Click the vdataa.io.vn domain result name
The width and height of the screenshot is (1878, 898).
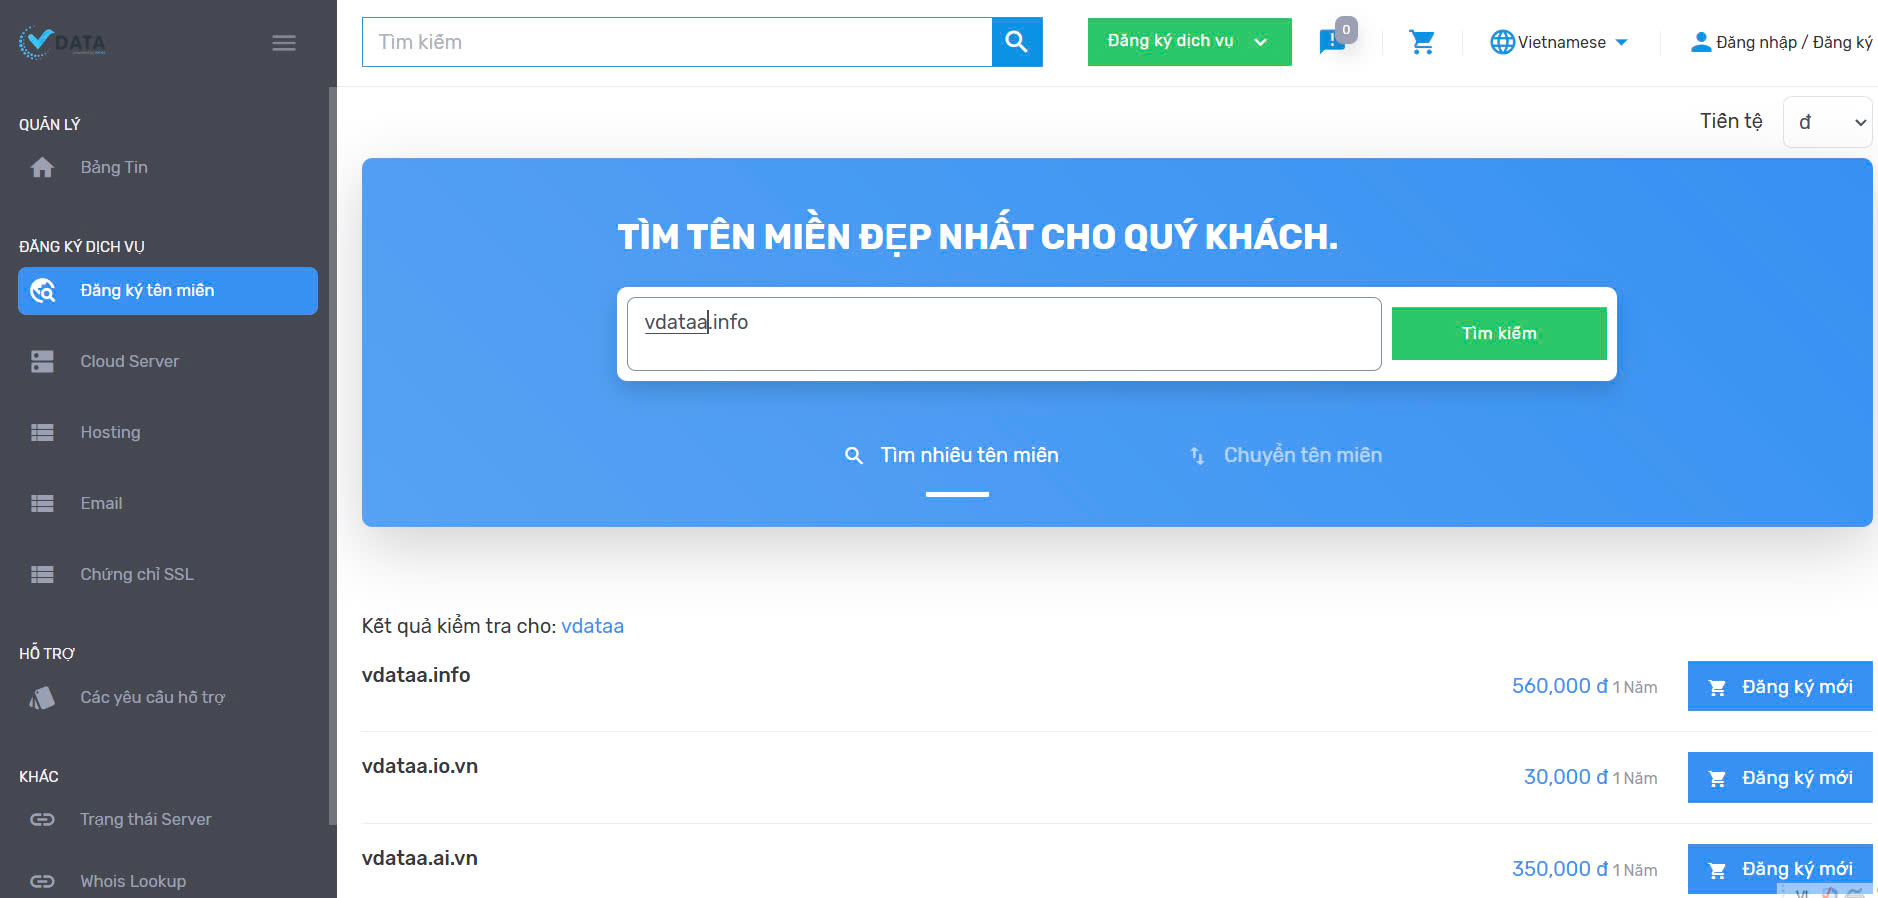pos(420,766)
